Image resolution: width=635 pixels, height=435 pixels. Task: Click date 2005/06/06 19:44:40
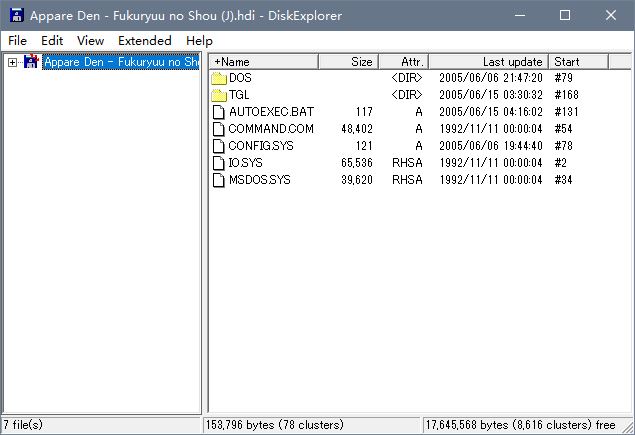pos(491,146)
